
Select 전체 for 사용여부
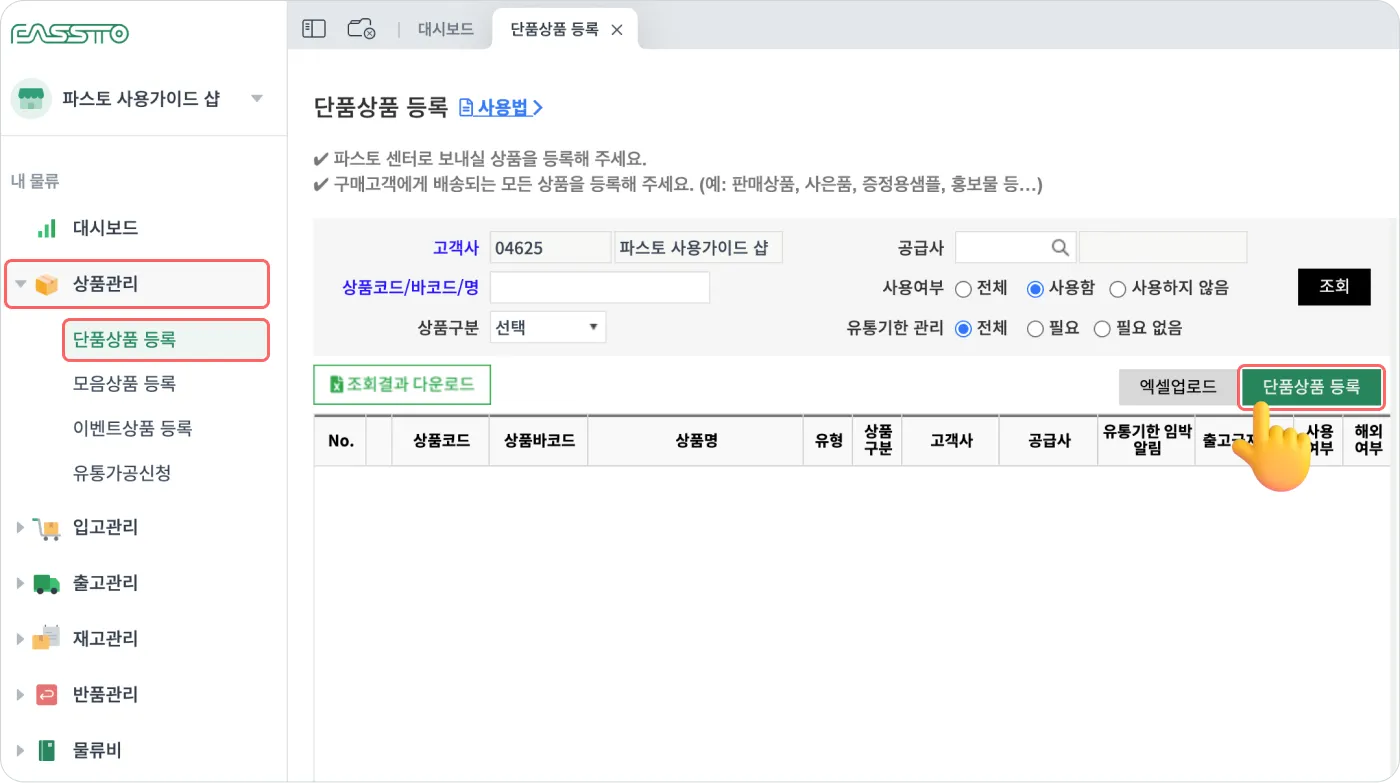pos(963,289)
